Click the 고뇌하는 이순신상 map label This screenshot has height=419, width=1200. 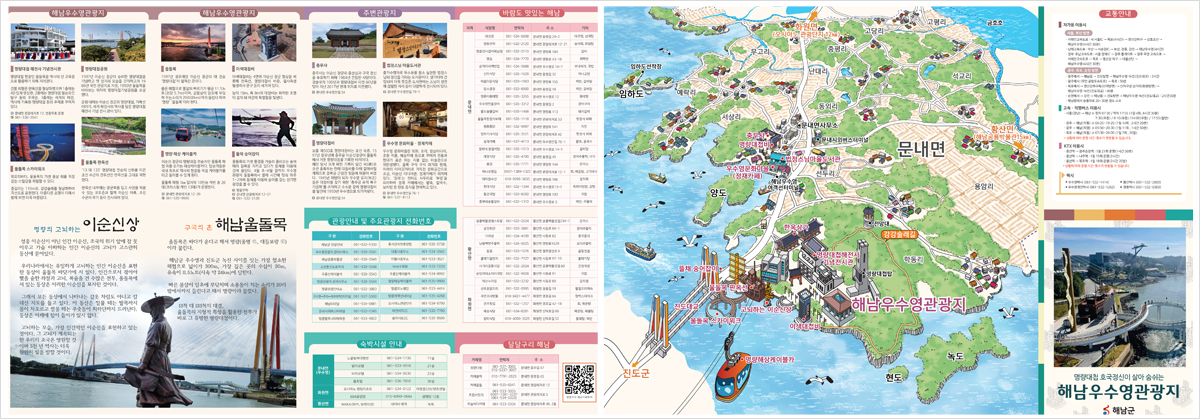pyautogui.click(x=764, y=310)
